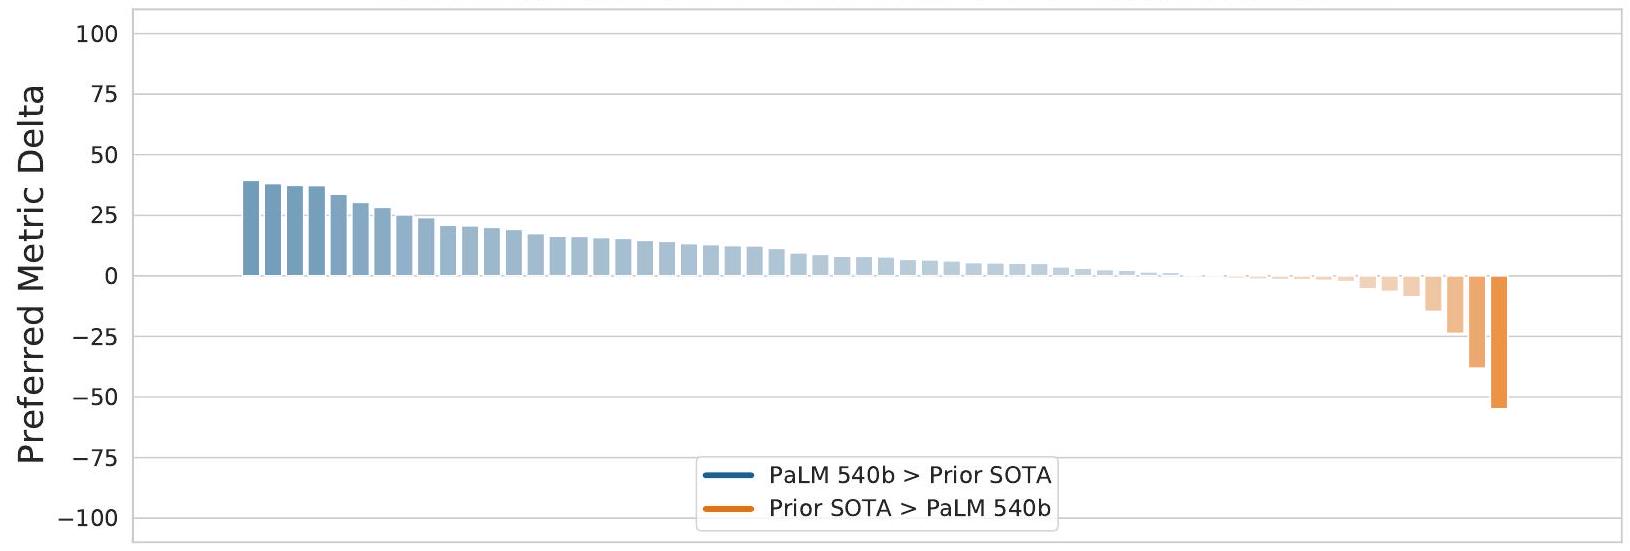Click the tallest blue bar
This screenshot has width=1630, height=551.
[251, 228]
